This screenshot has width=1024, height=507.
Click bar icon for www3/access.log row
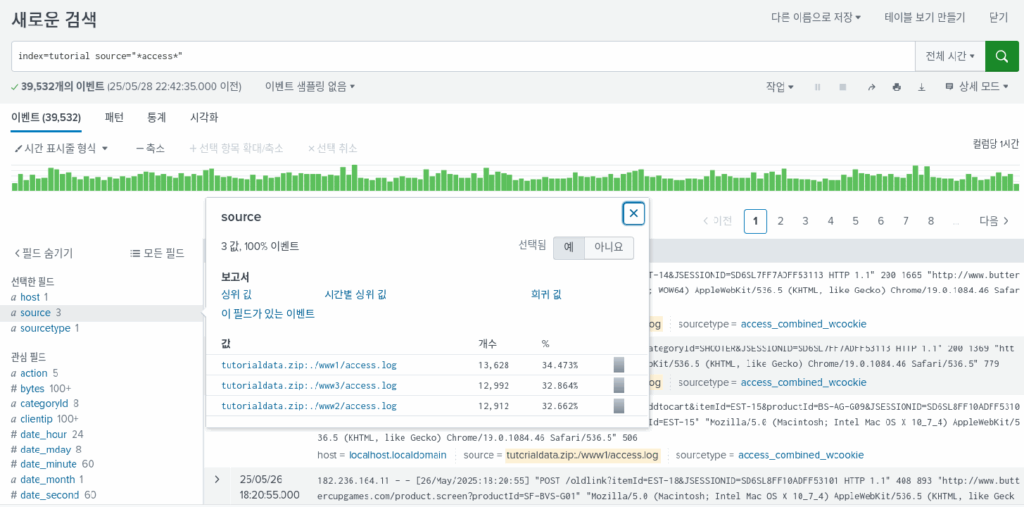coord(618,385)
